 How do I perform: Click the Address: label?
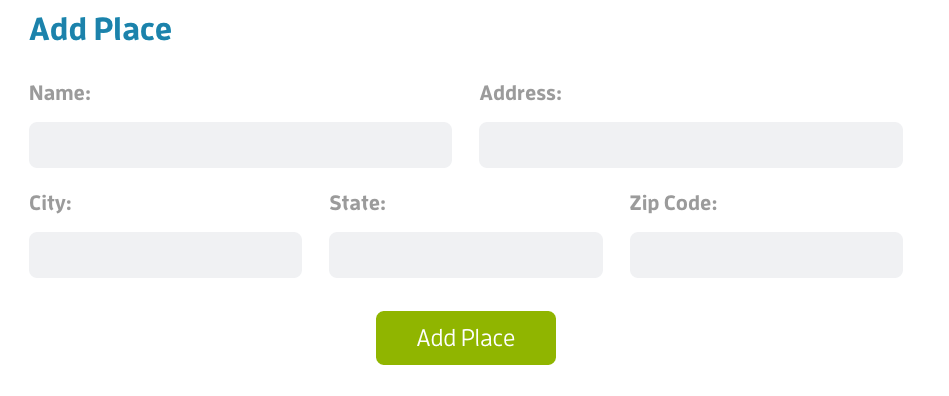tap(520, 93)
